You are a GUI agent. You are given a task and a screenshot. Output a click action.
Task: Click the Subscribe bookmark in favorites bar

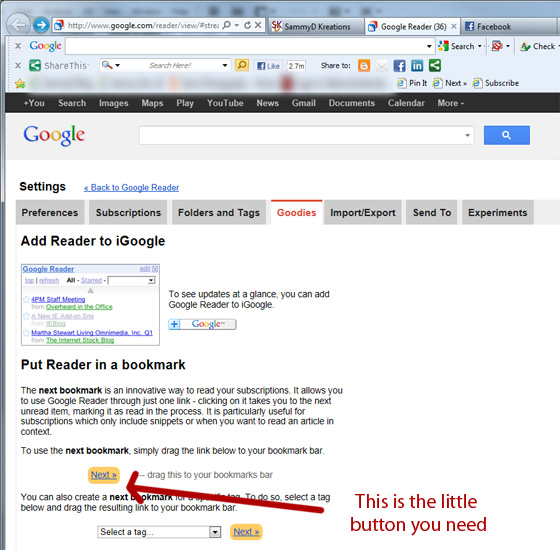click(496, 83)
